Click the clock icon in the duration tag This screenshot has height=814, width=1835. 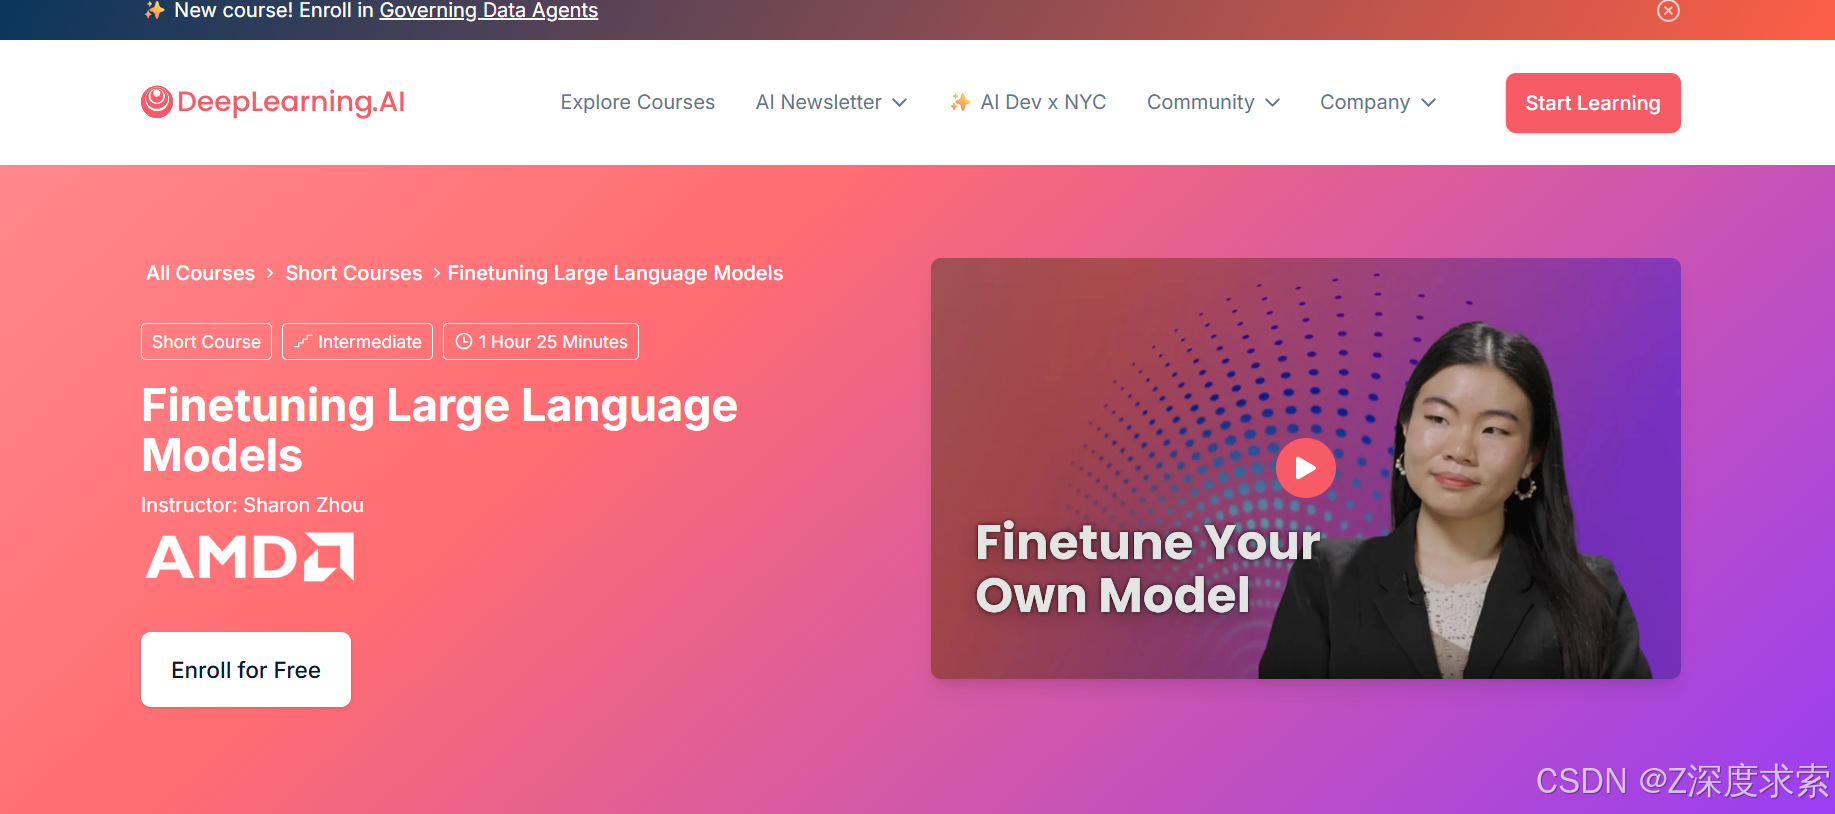(464, 342)
